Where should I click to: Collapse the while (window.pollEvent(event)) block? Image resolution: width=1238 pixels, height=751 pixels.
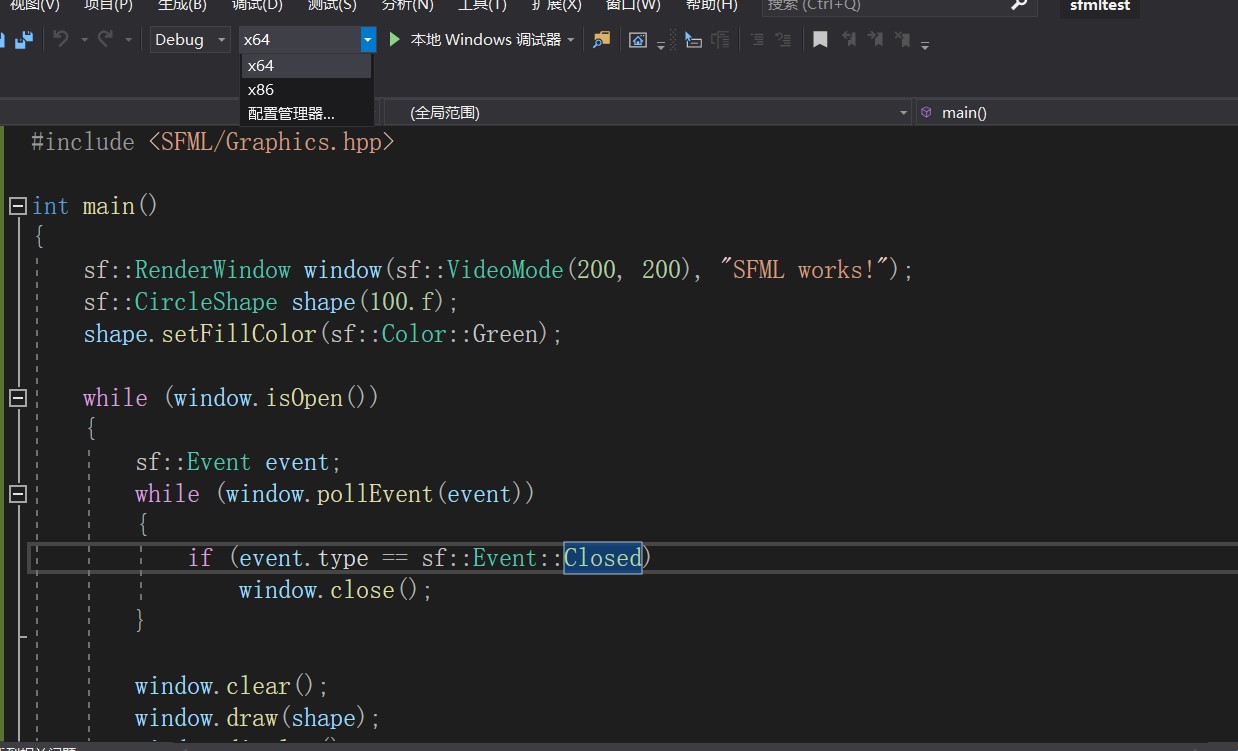[17, 494]
